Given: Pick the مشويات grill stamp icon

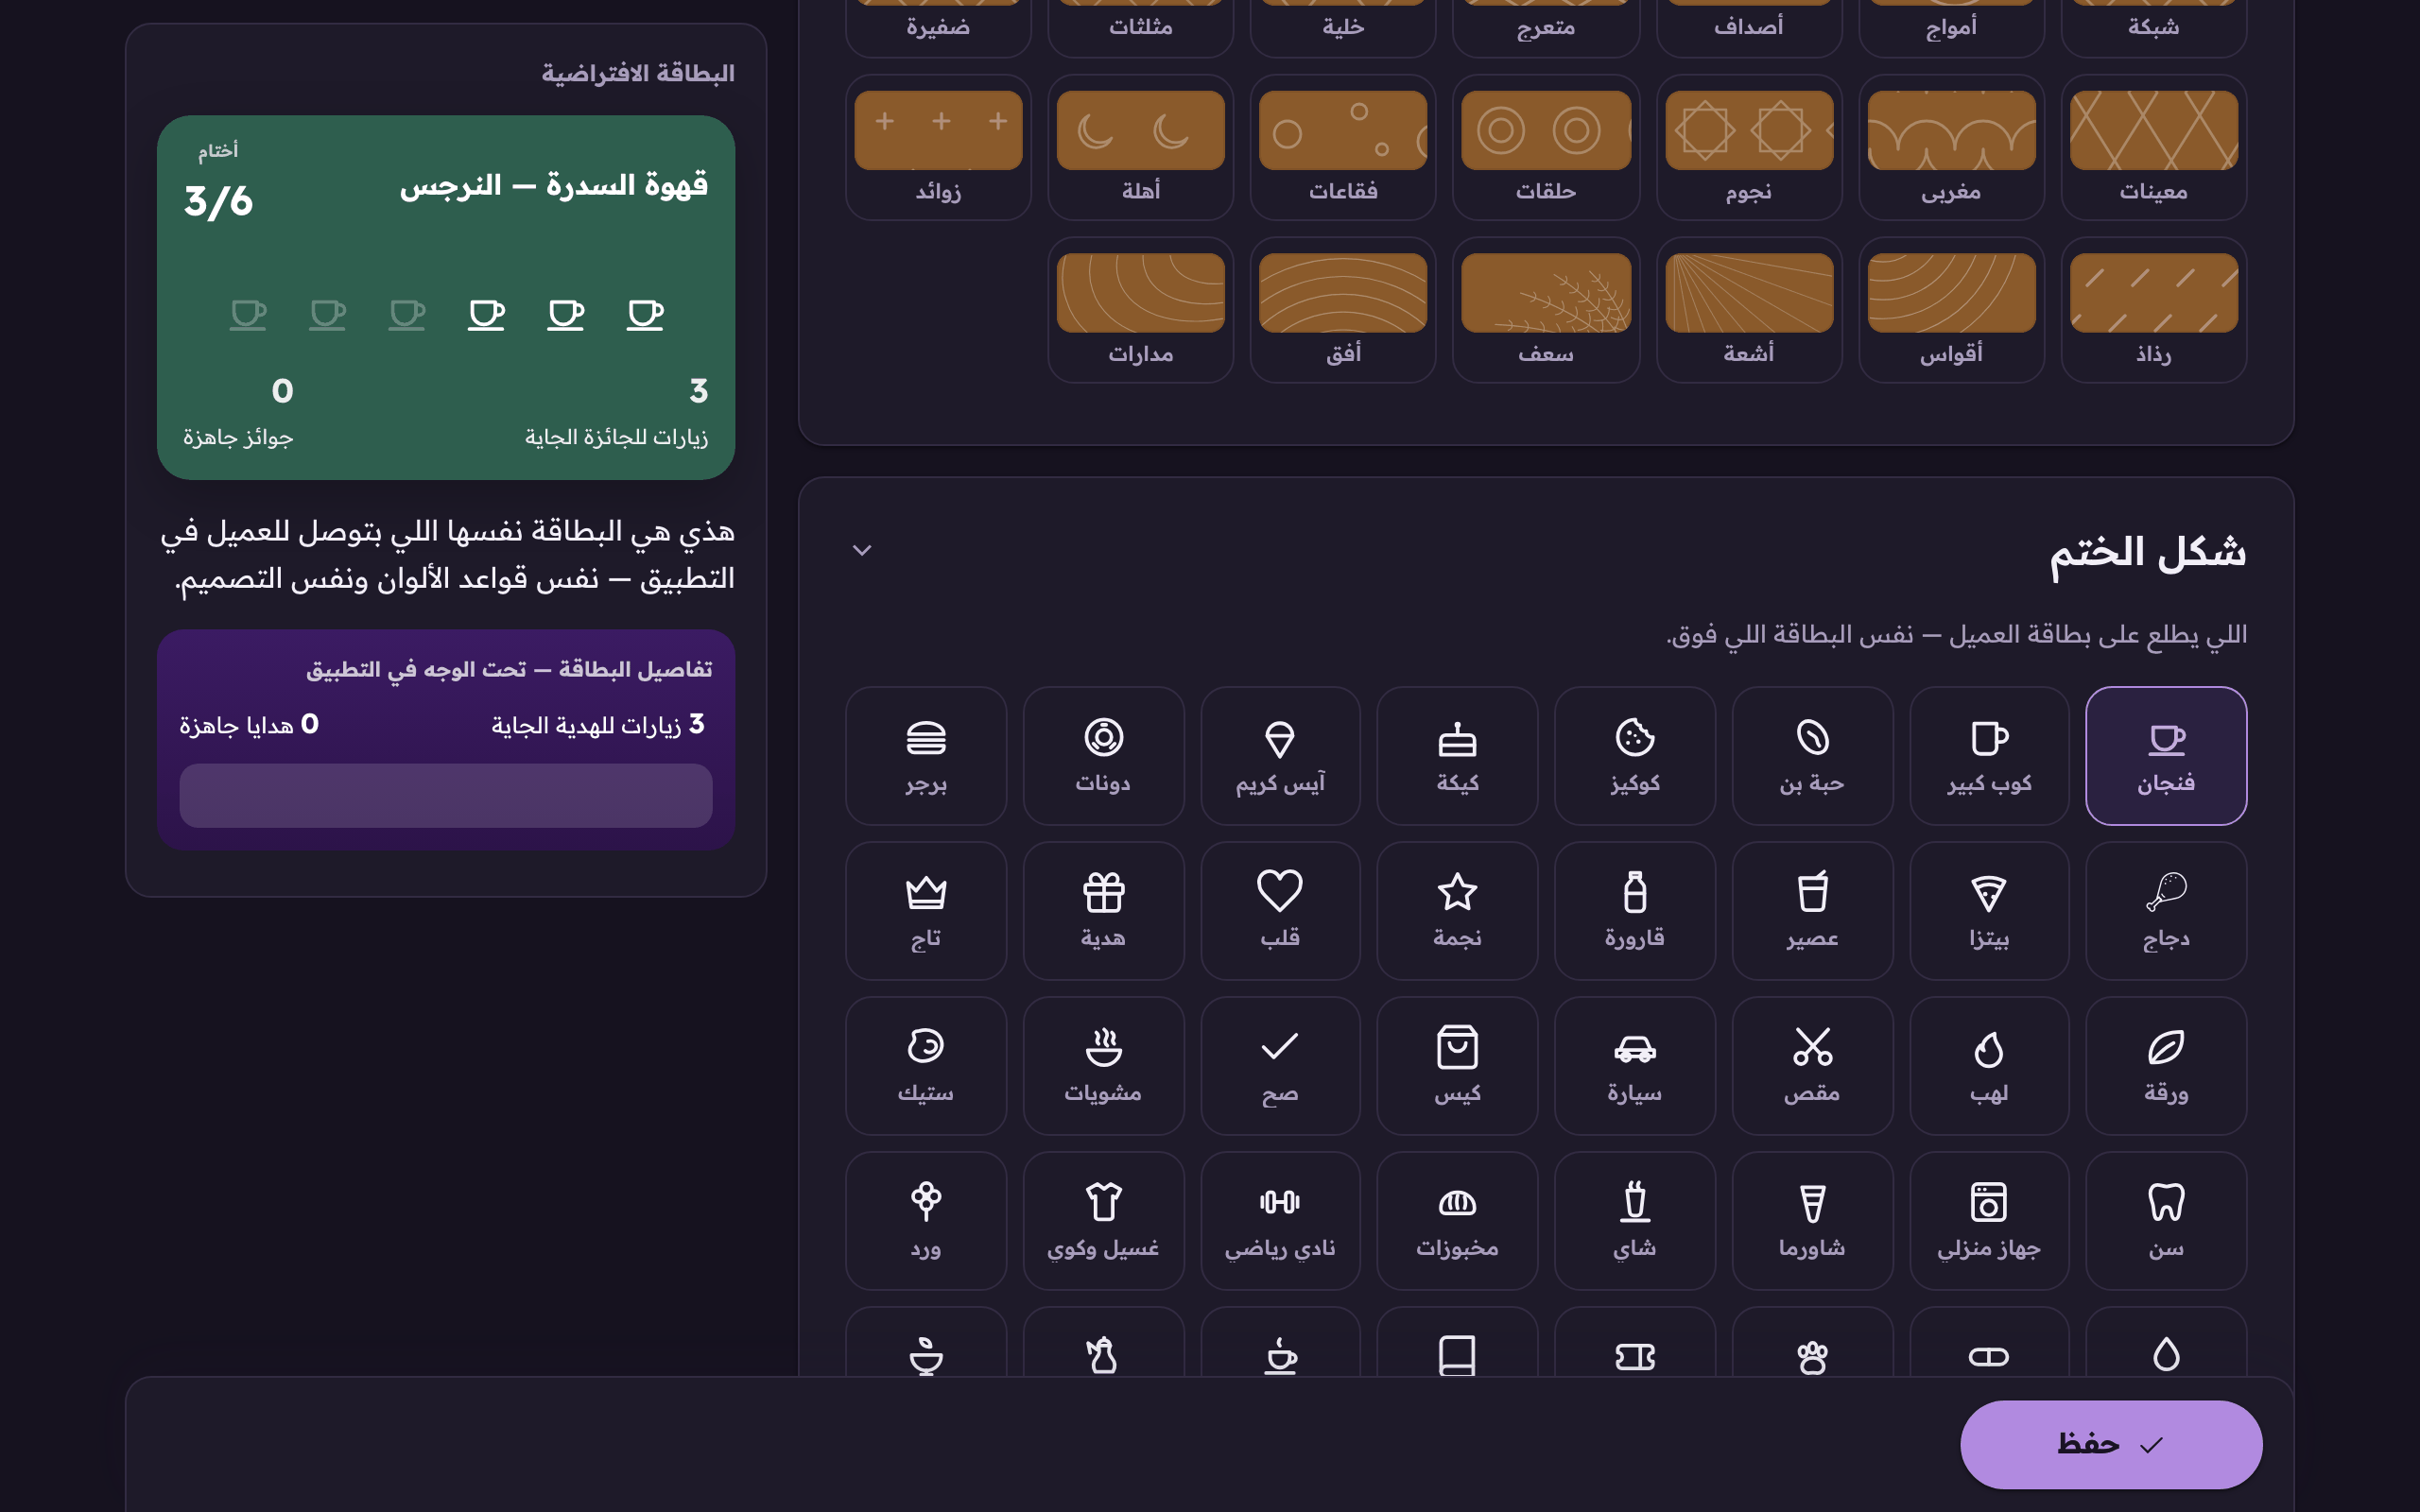Looking at the screenshot, I should coord(1103,1066).
